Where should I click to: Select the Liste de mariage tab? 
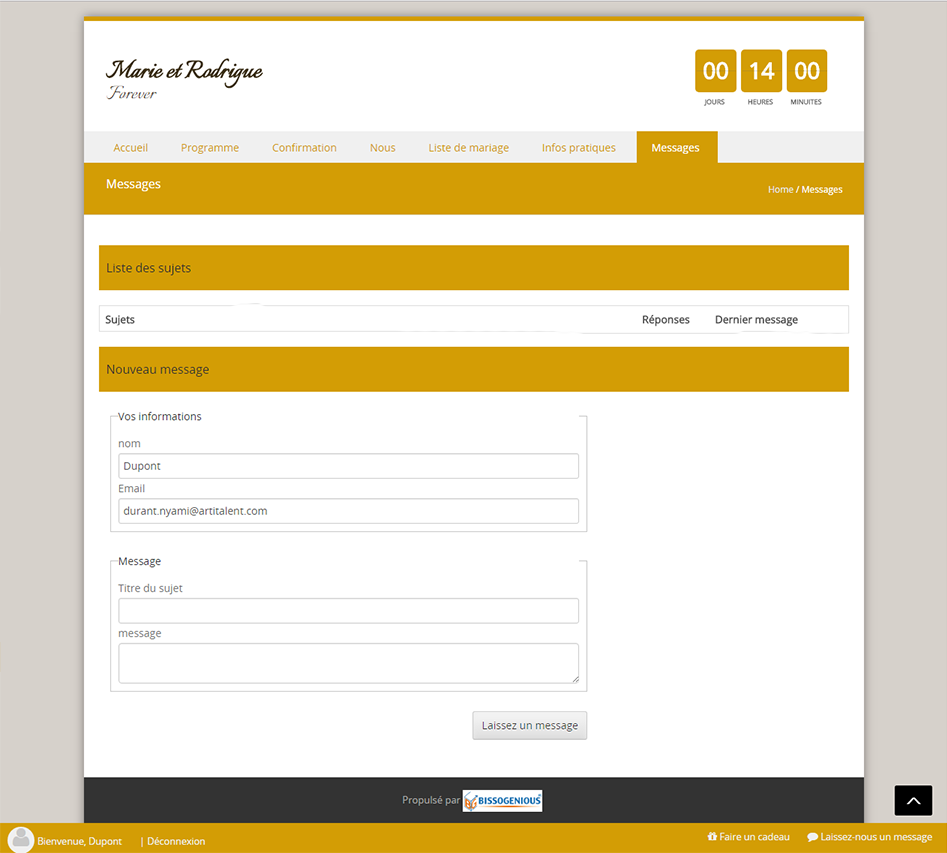[x=468, y=147]
